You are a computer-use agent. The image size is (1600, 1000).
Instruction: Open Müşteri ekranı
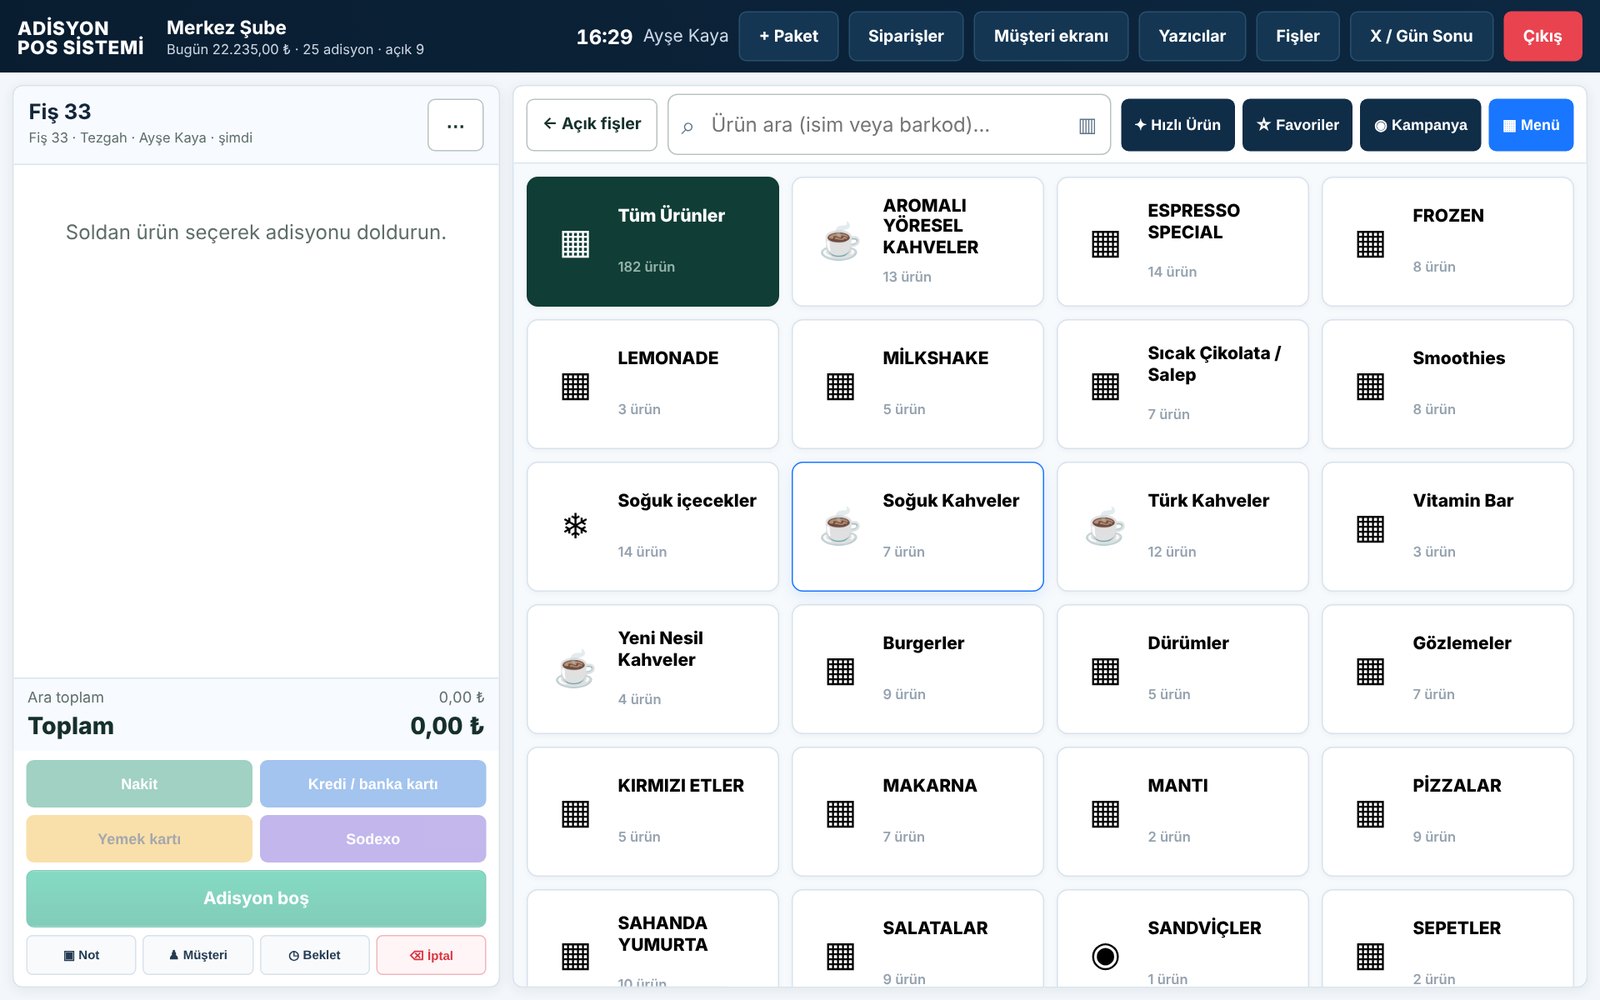click(x=1051, y=36)
